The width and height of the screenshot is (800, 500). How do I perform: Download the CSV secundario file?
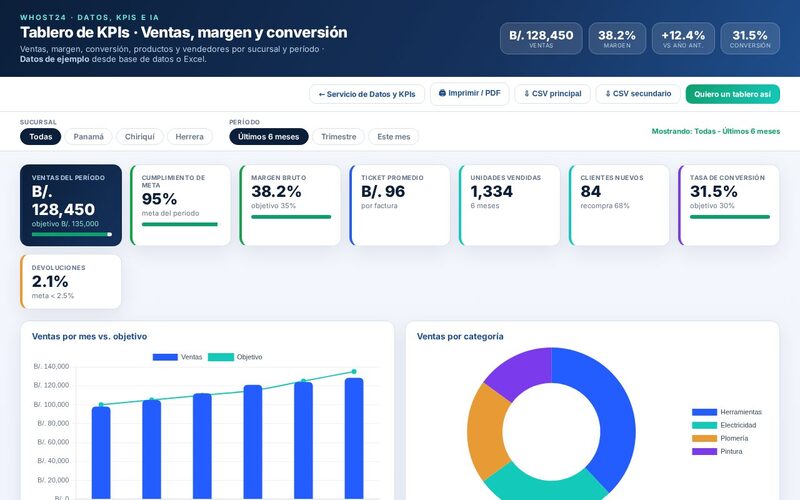[x=638, y=94]
